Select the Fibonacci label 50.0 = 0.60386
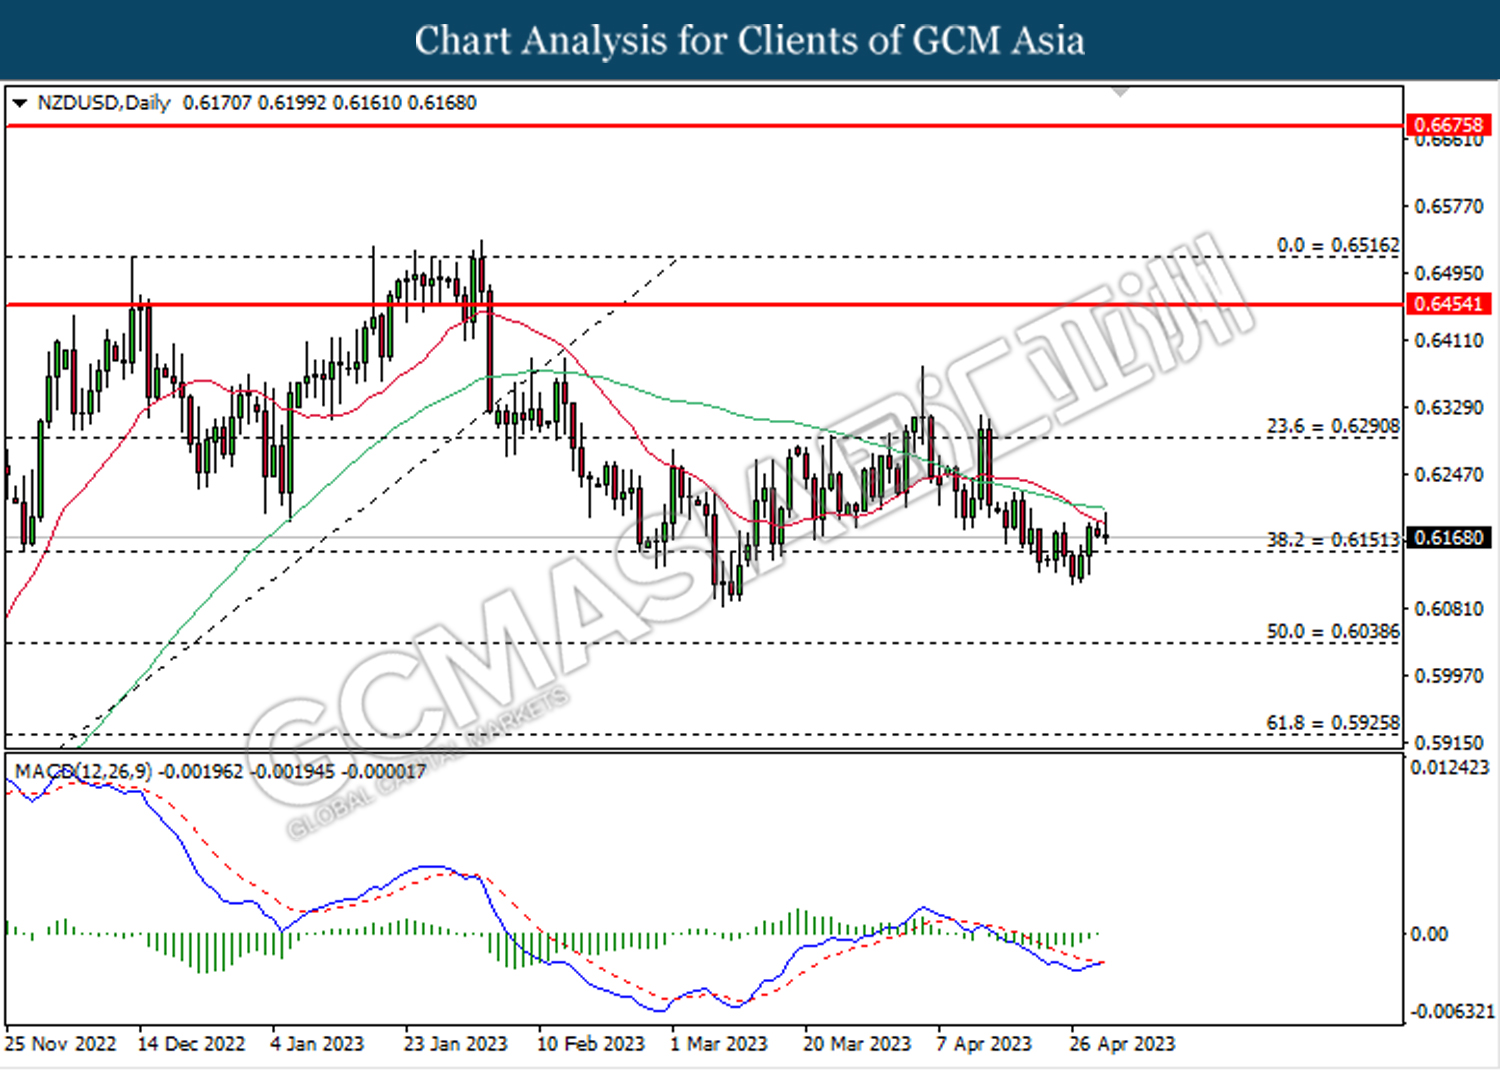 click(x=1333, y=632)
